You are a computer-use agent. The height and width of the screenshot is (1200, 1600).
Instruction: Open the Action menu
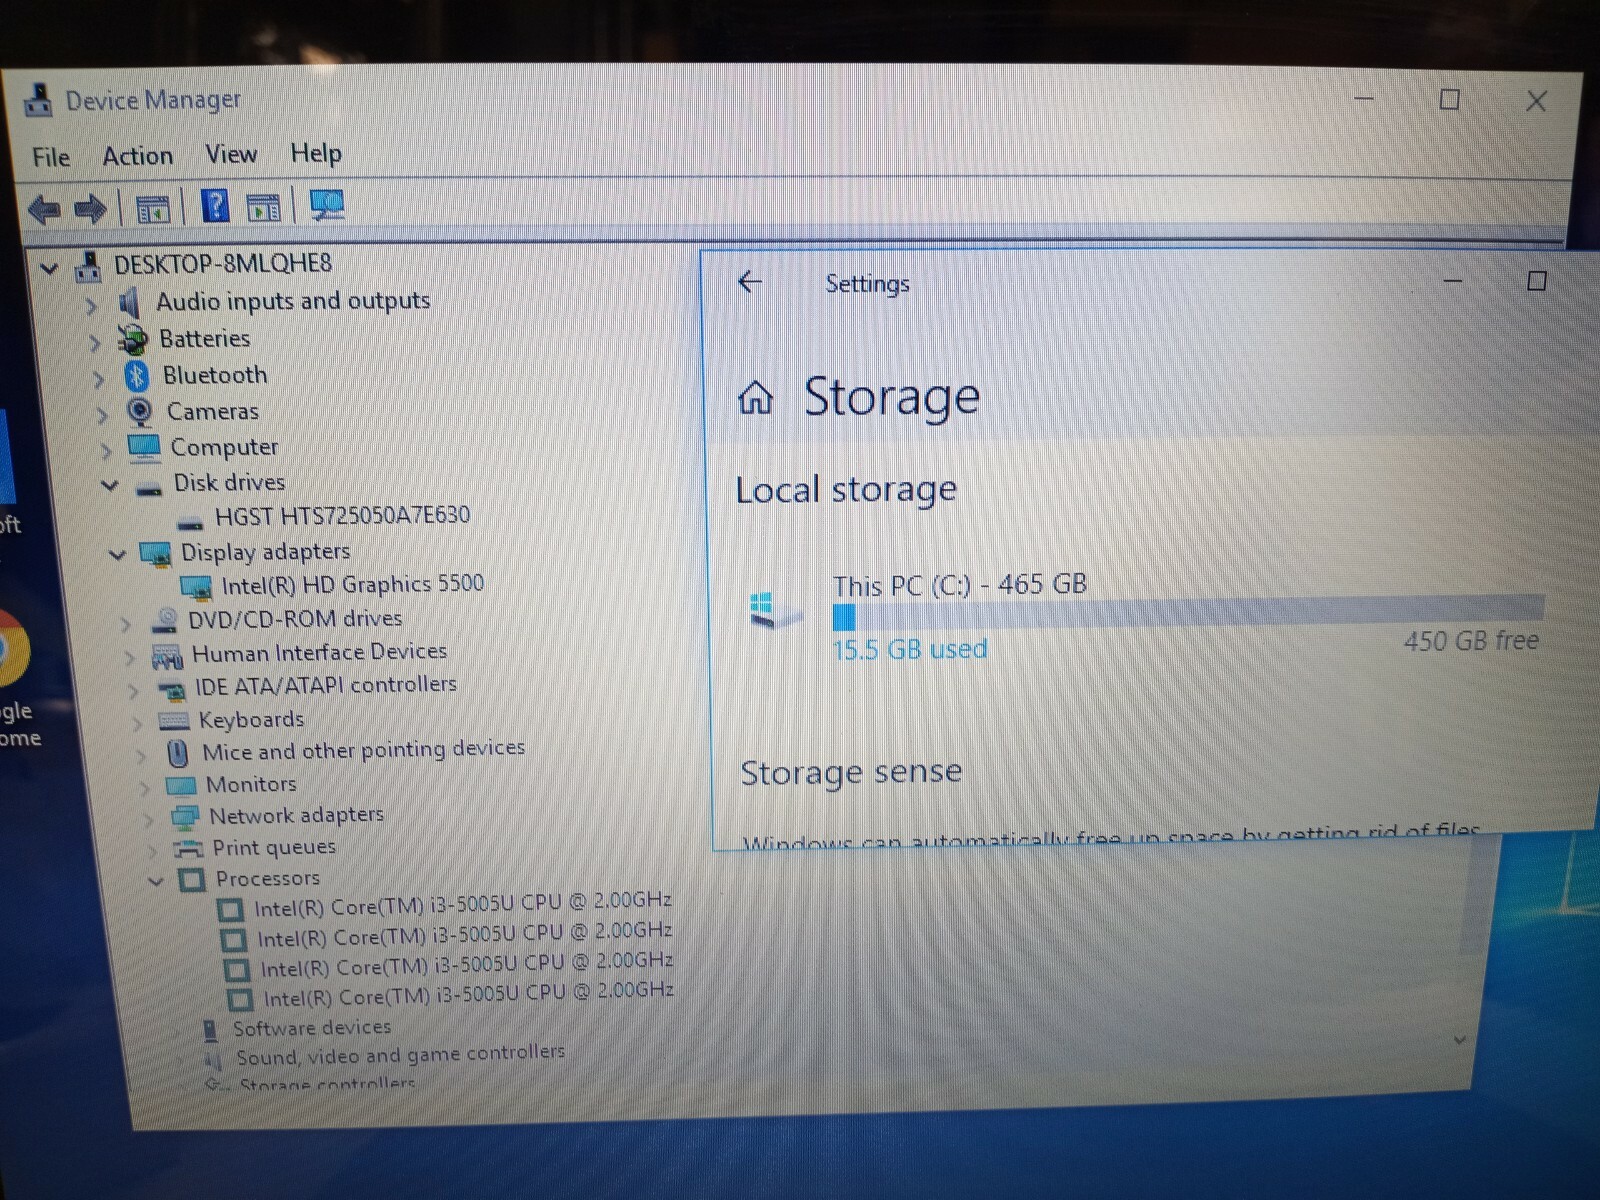click(137, 156)
